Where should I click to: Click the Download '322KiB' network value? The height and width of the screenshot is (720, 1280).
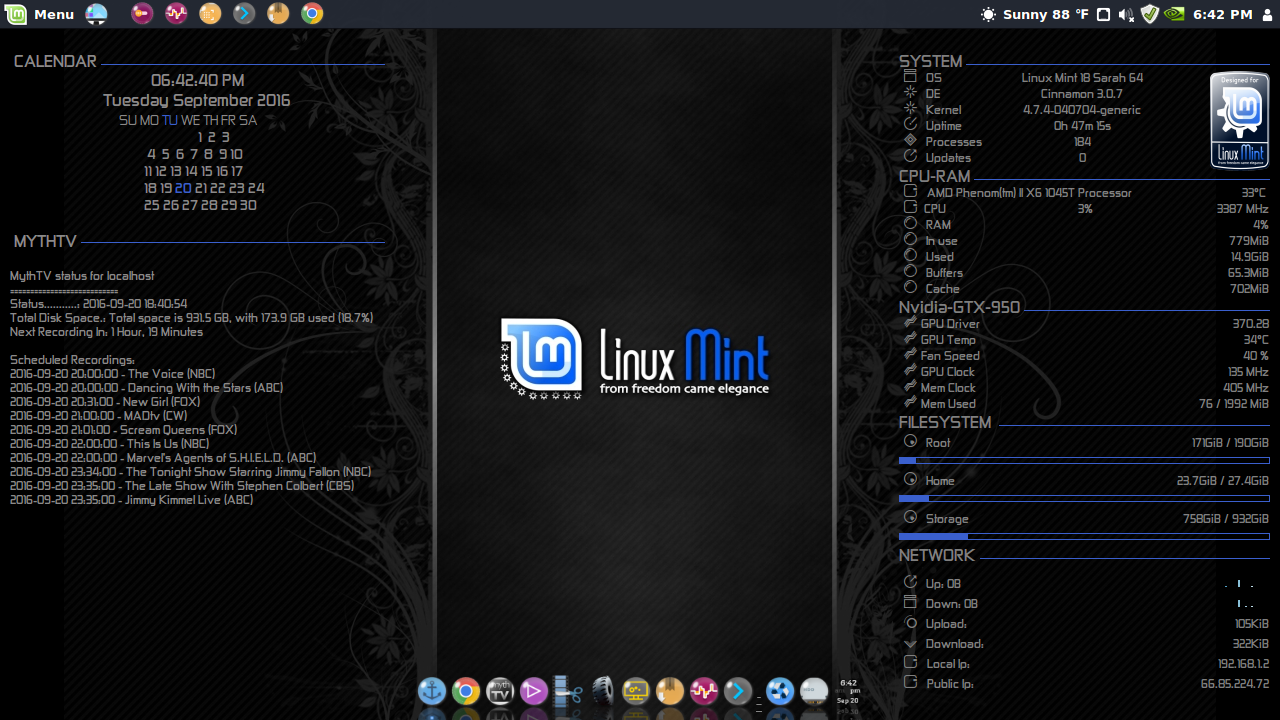[x=1250, y=644]
